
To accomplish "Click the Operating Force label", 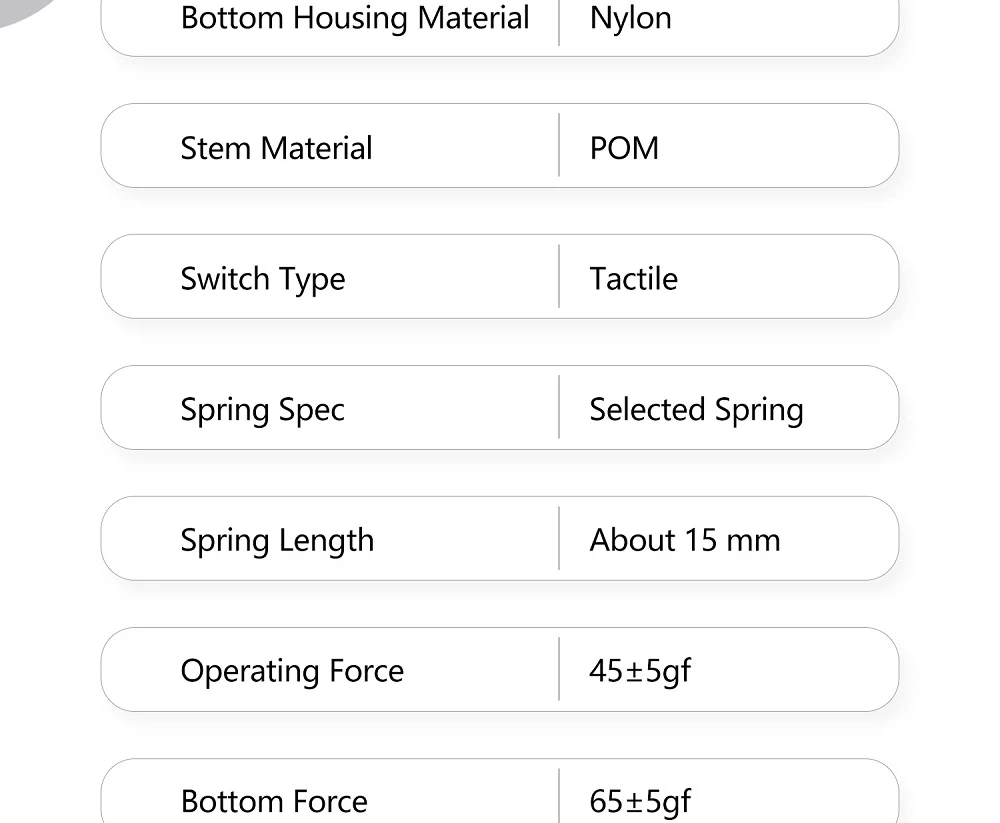I will [292, 671].
